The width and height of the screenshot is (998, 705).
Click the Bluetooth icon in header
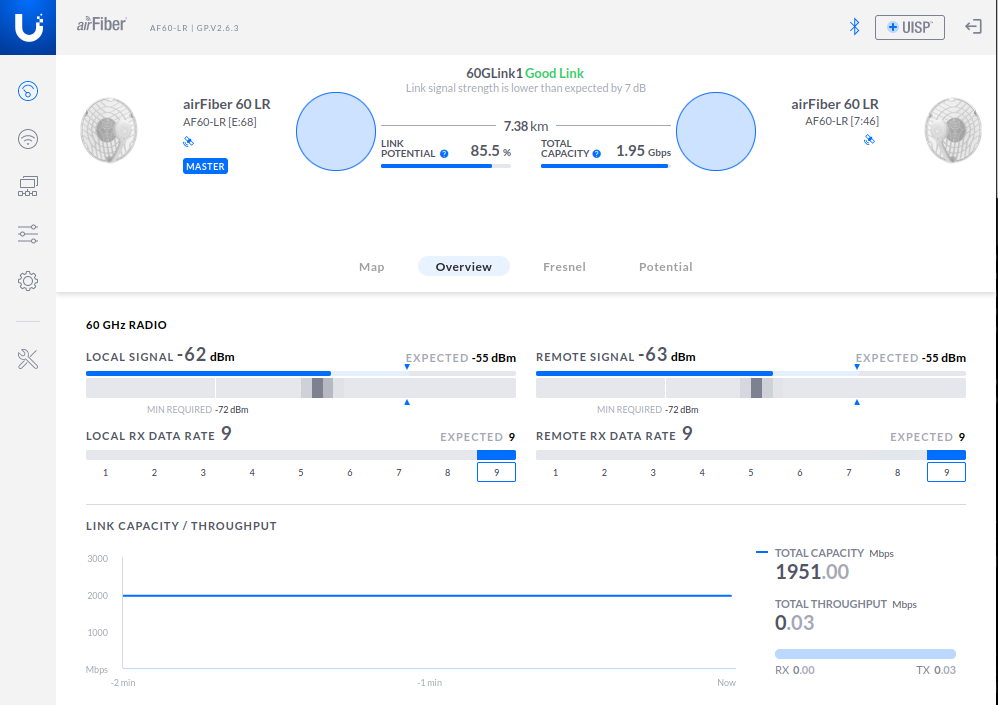pos(854,27)
